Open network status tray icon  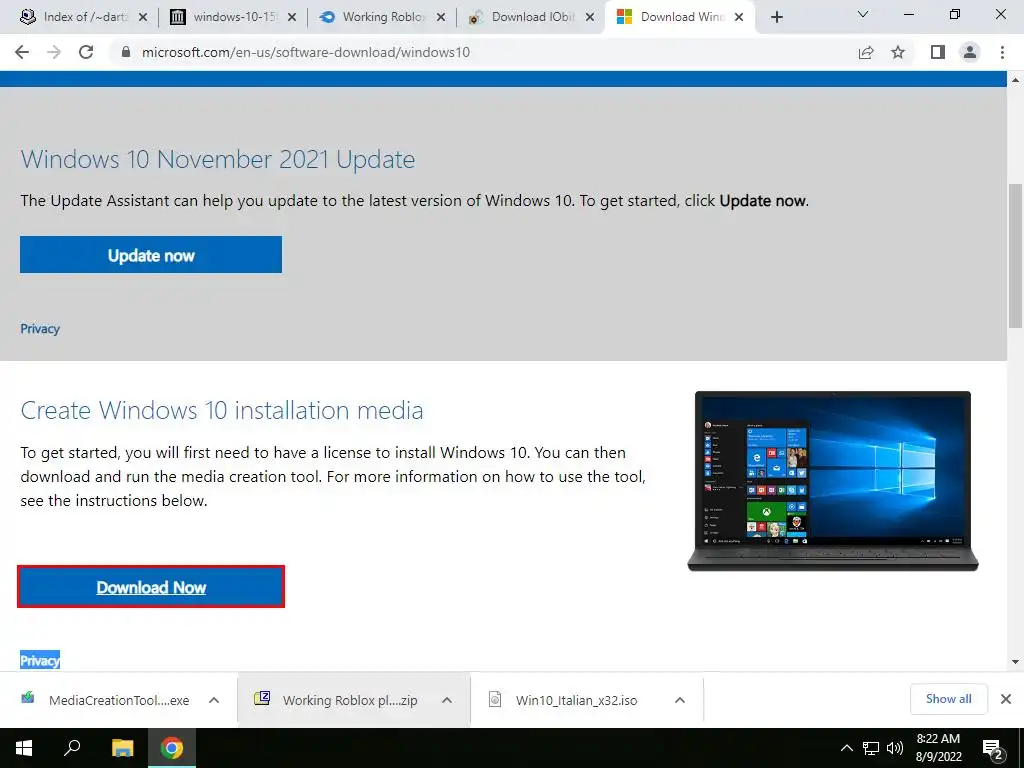pyautogui.click(x=871, y=748)
